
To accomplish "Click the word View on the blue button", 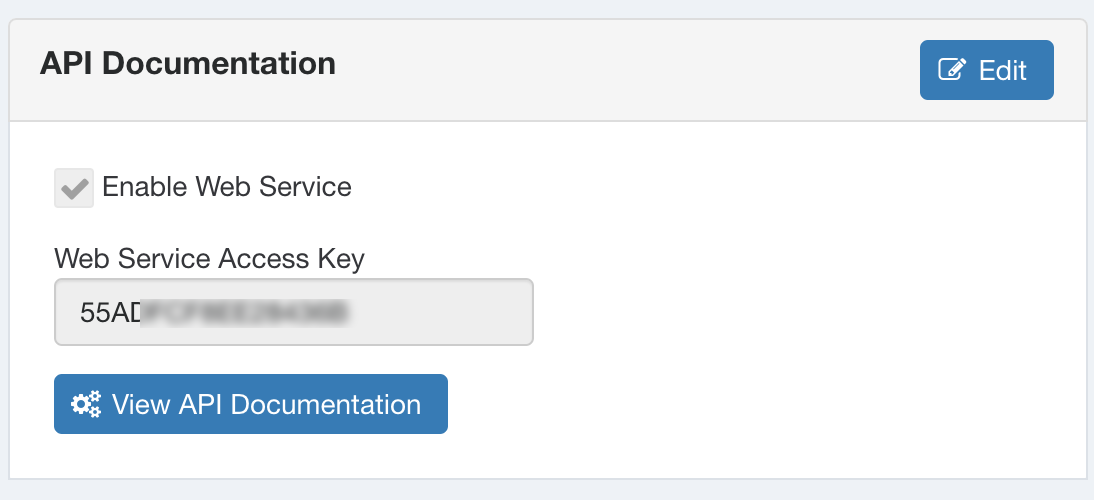I will [x=141, y=405].
